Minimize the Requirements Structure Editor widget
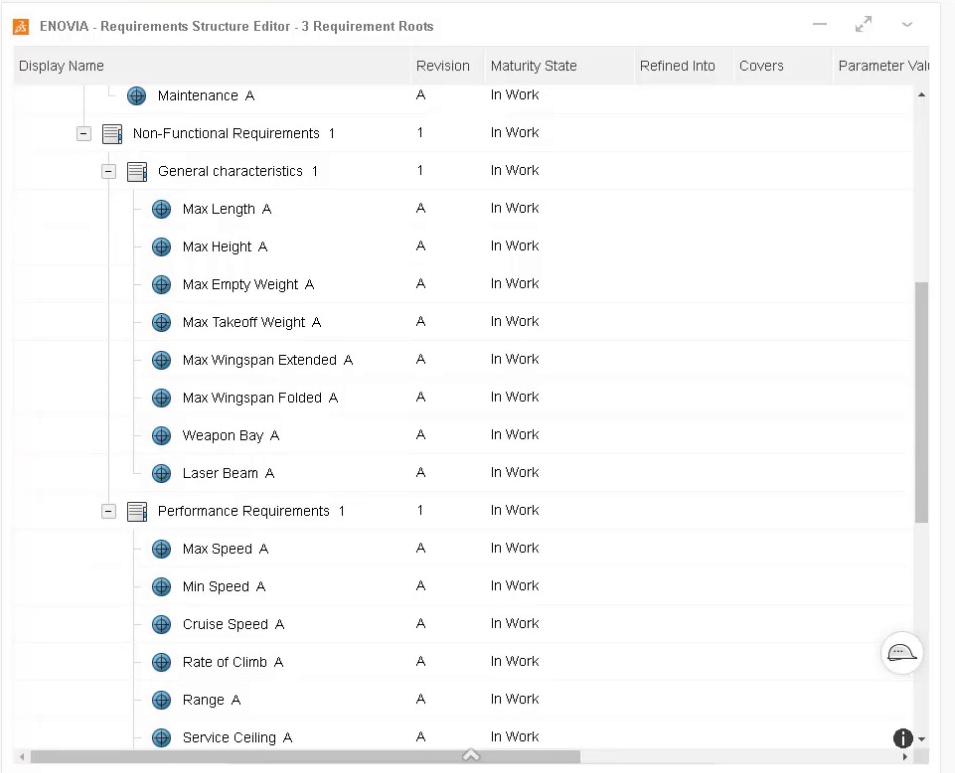This screenshot has width=955, height=773. click(820, 24)
